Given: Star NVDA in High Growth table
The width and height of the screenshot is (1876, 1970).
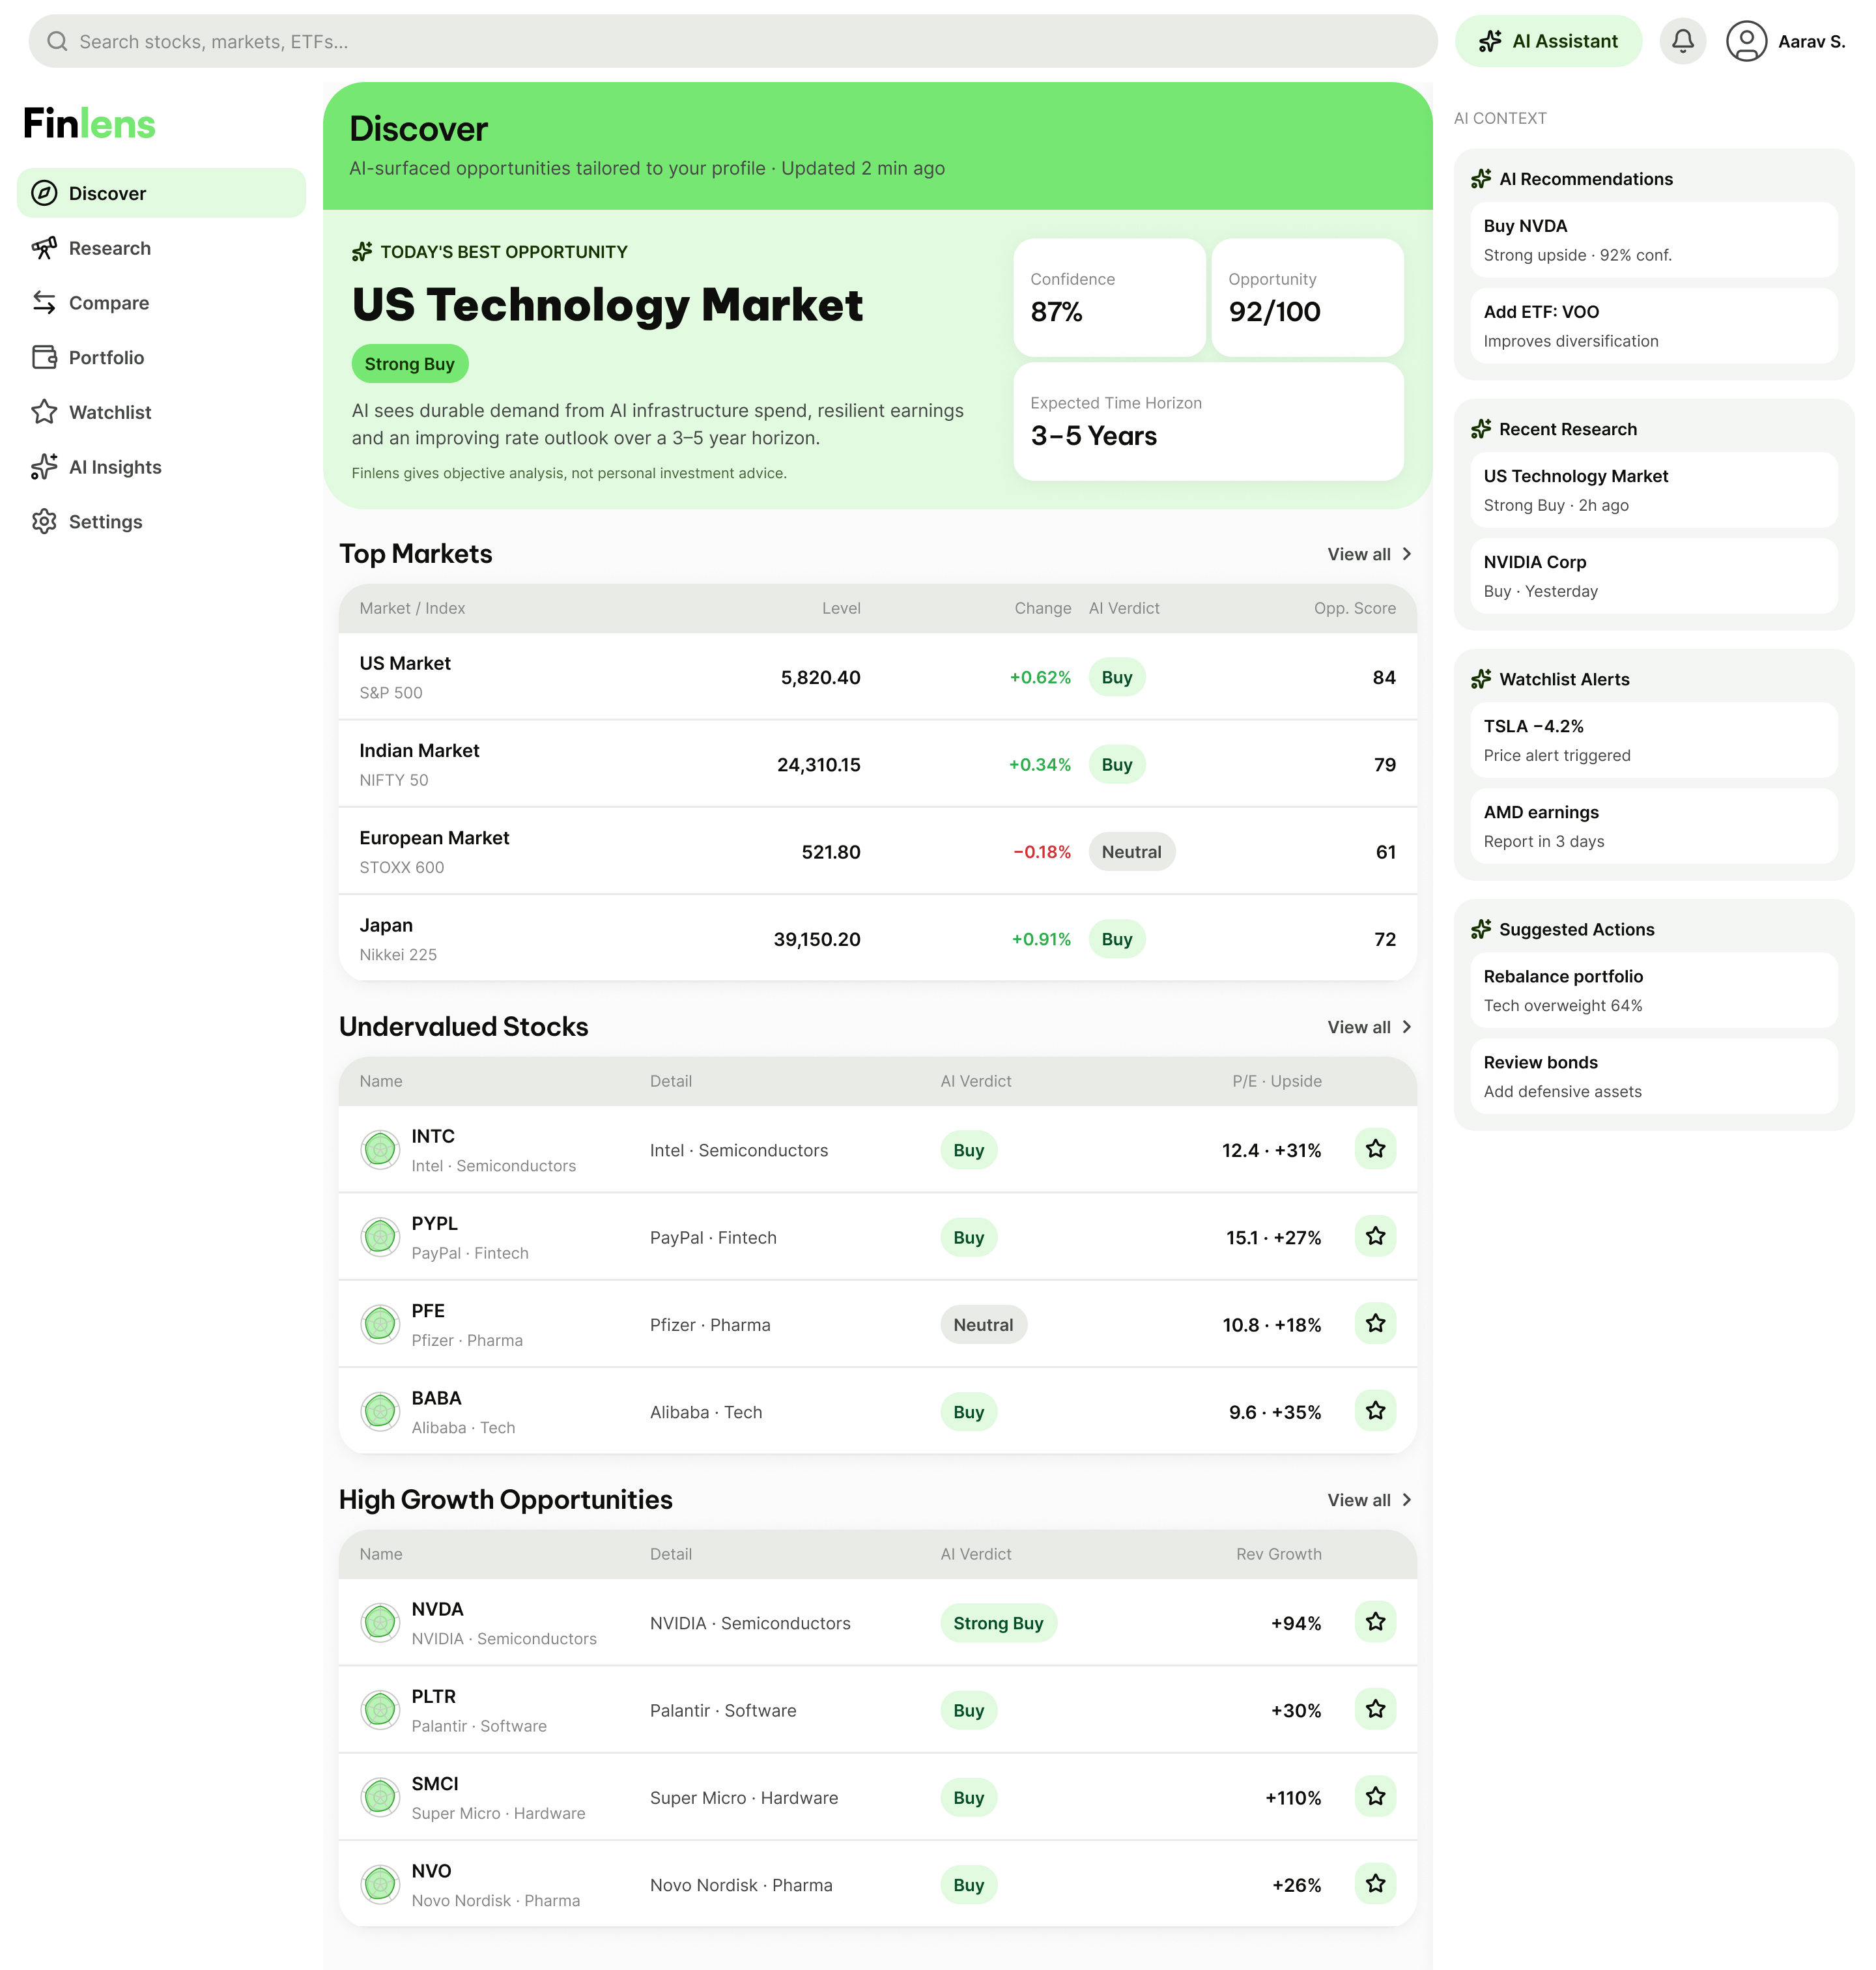Looking at the screenshot, I should point(1375,1622).
